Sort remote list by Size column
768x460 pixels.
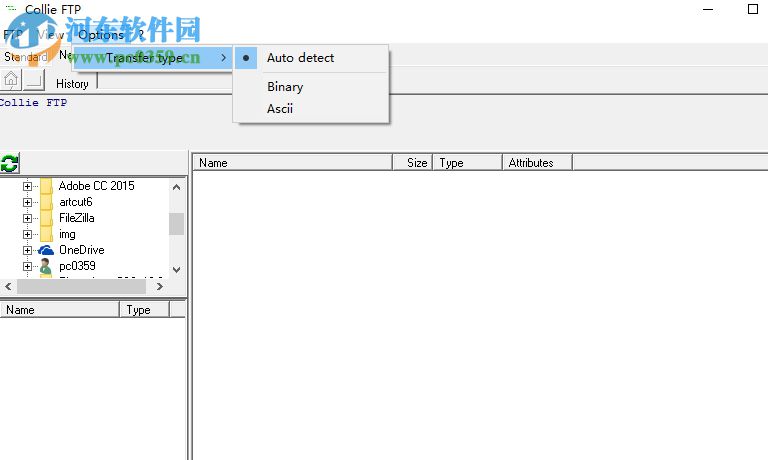click(x=412, y=163)
